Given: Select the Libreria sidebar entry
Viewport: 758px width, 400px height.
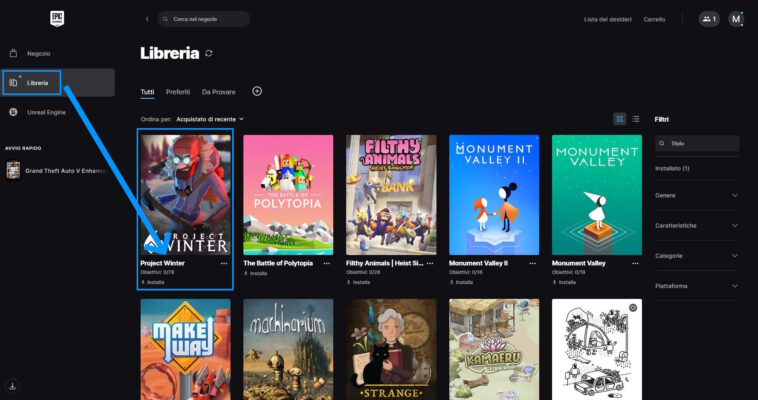Looking at the screenshot, I should point(58,83).
